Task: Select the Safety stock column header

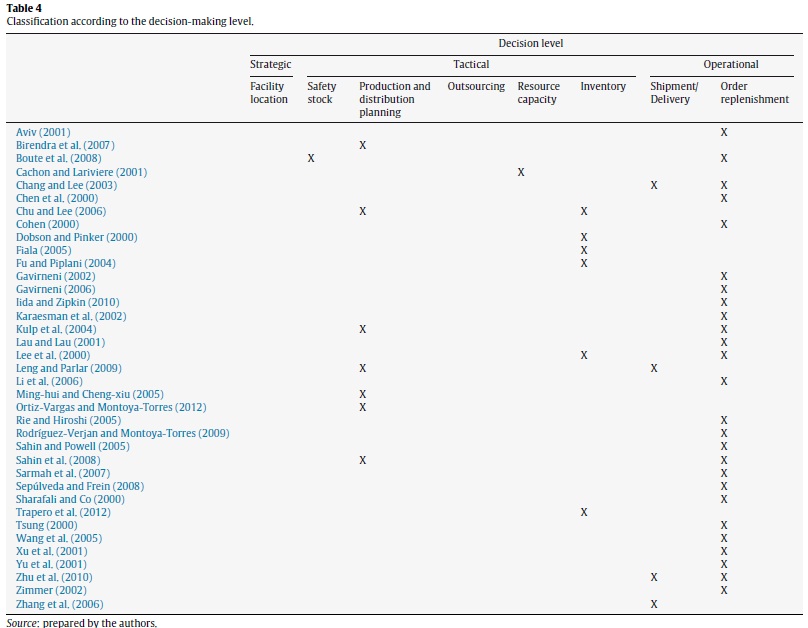Action: tap(321, 93)
